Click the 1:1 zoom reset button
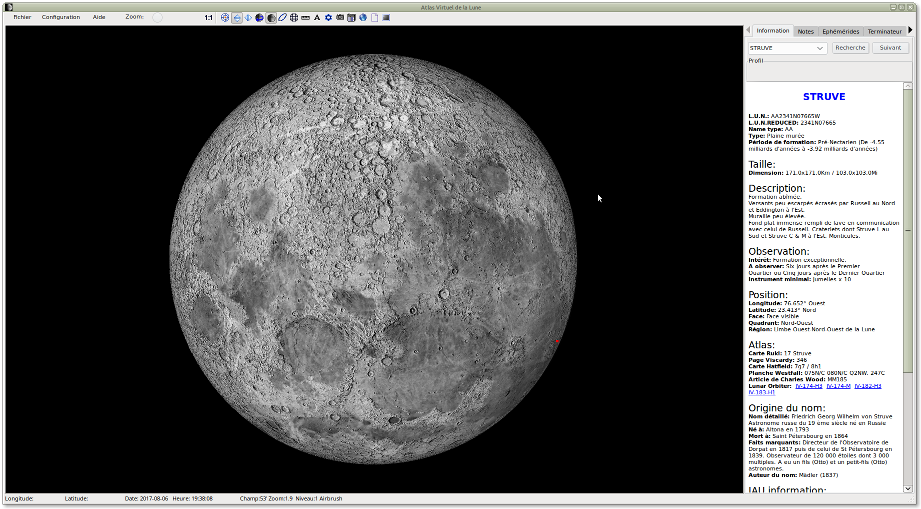The image size is (921, 509). point(209,18)
